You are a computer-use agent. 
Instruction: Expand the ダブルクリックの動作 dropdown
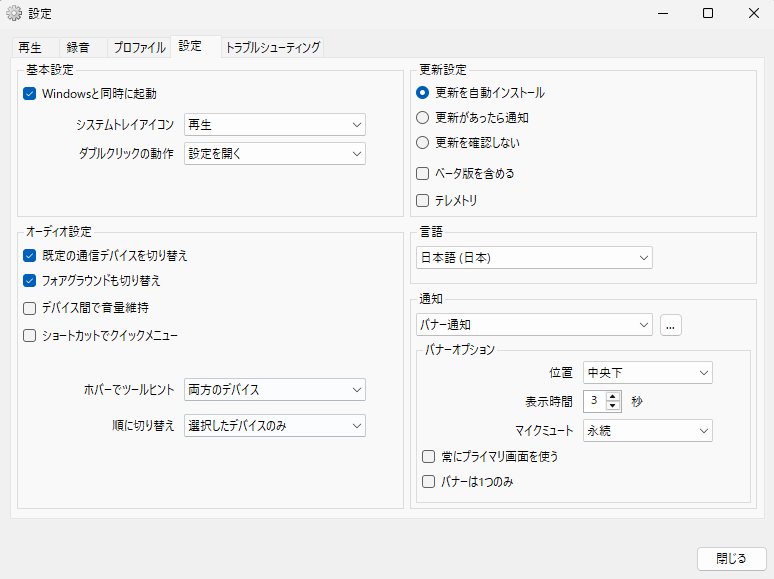click(x=275, y=154)
